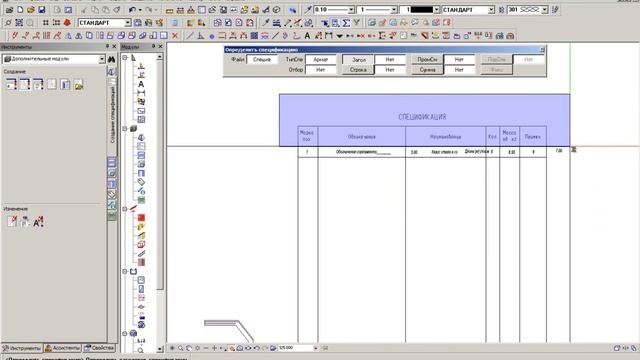Open the black color swatch selector
The width and height of the screenshot is (640, 360).
click(x=420, y=9)
